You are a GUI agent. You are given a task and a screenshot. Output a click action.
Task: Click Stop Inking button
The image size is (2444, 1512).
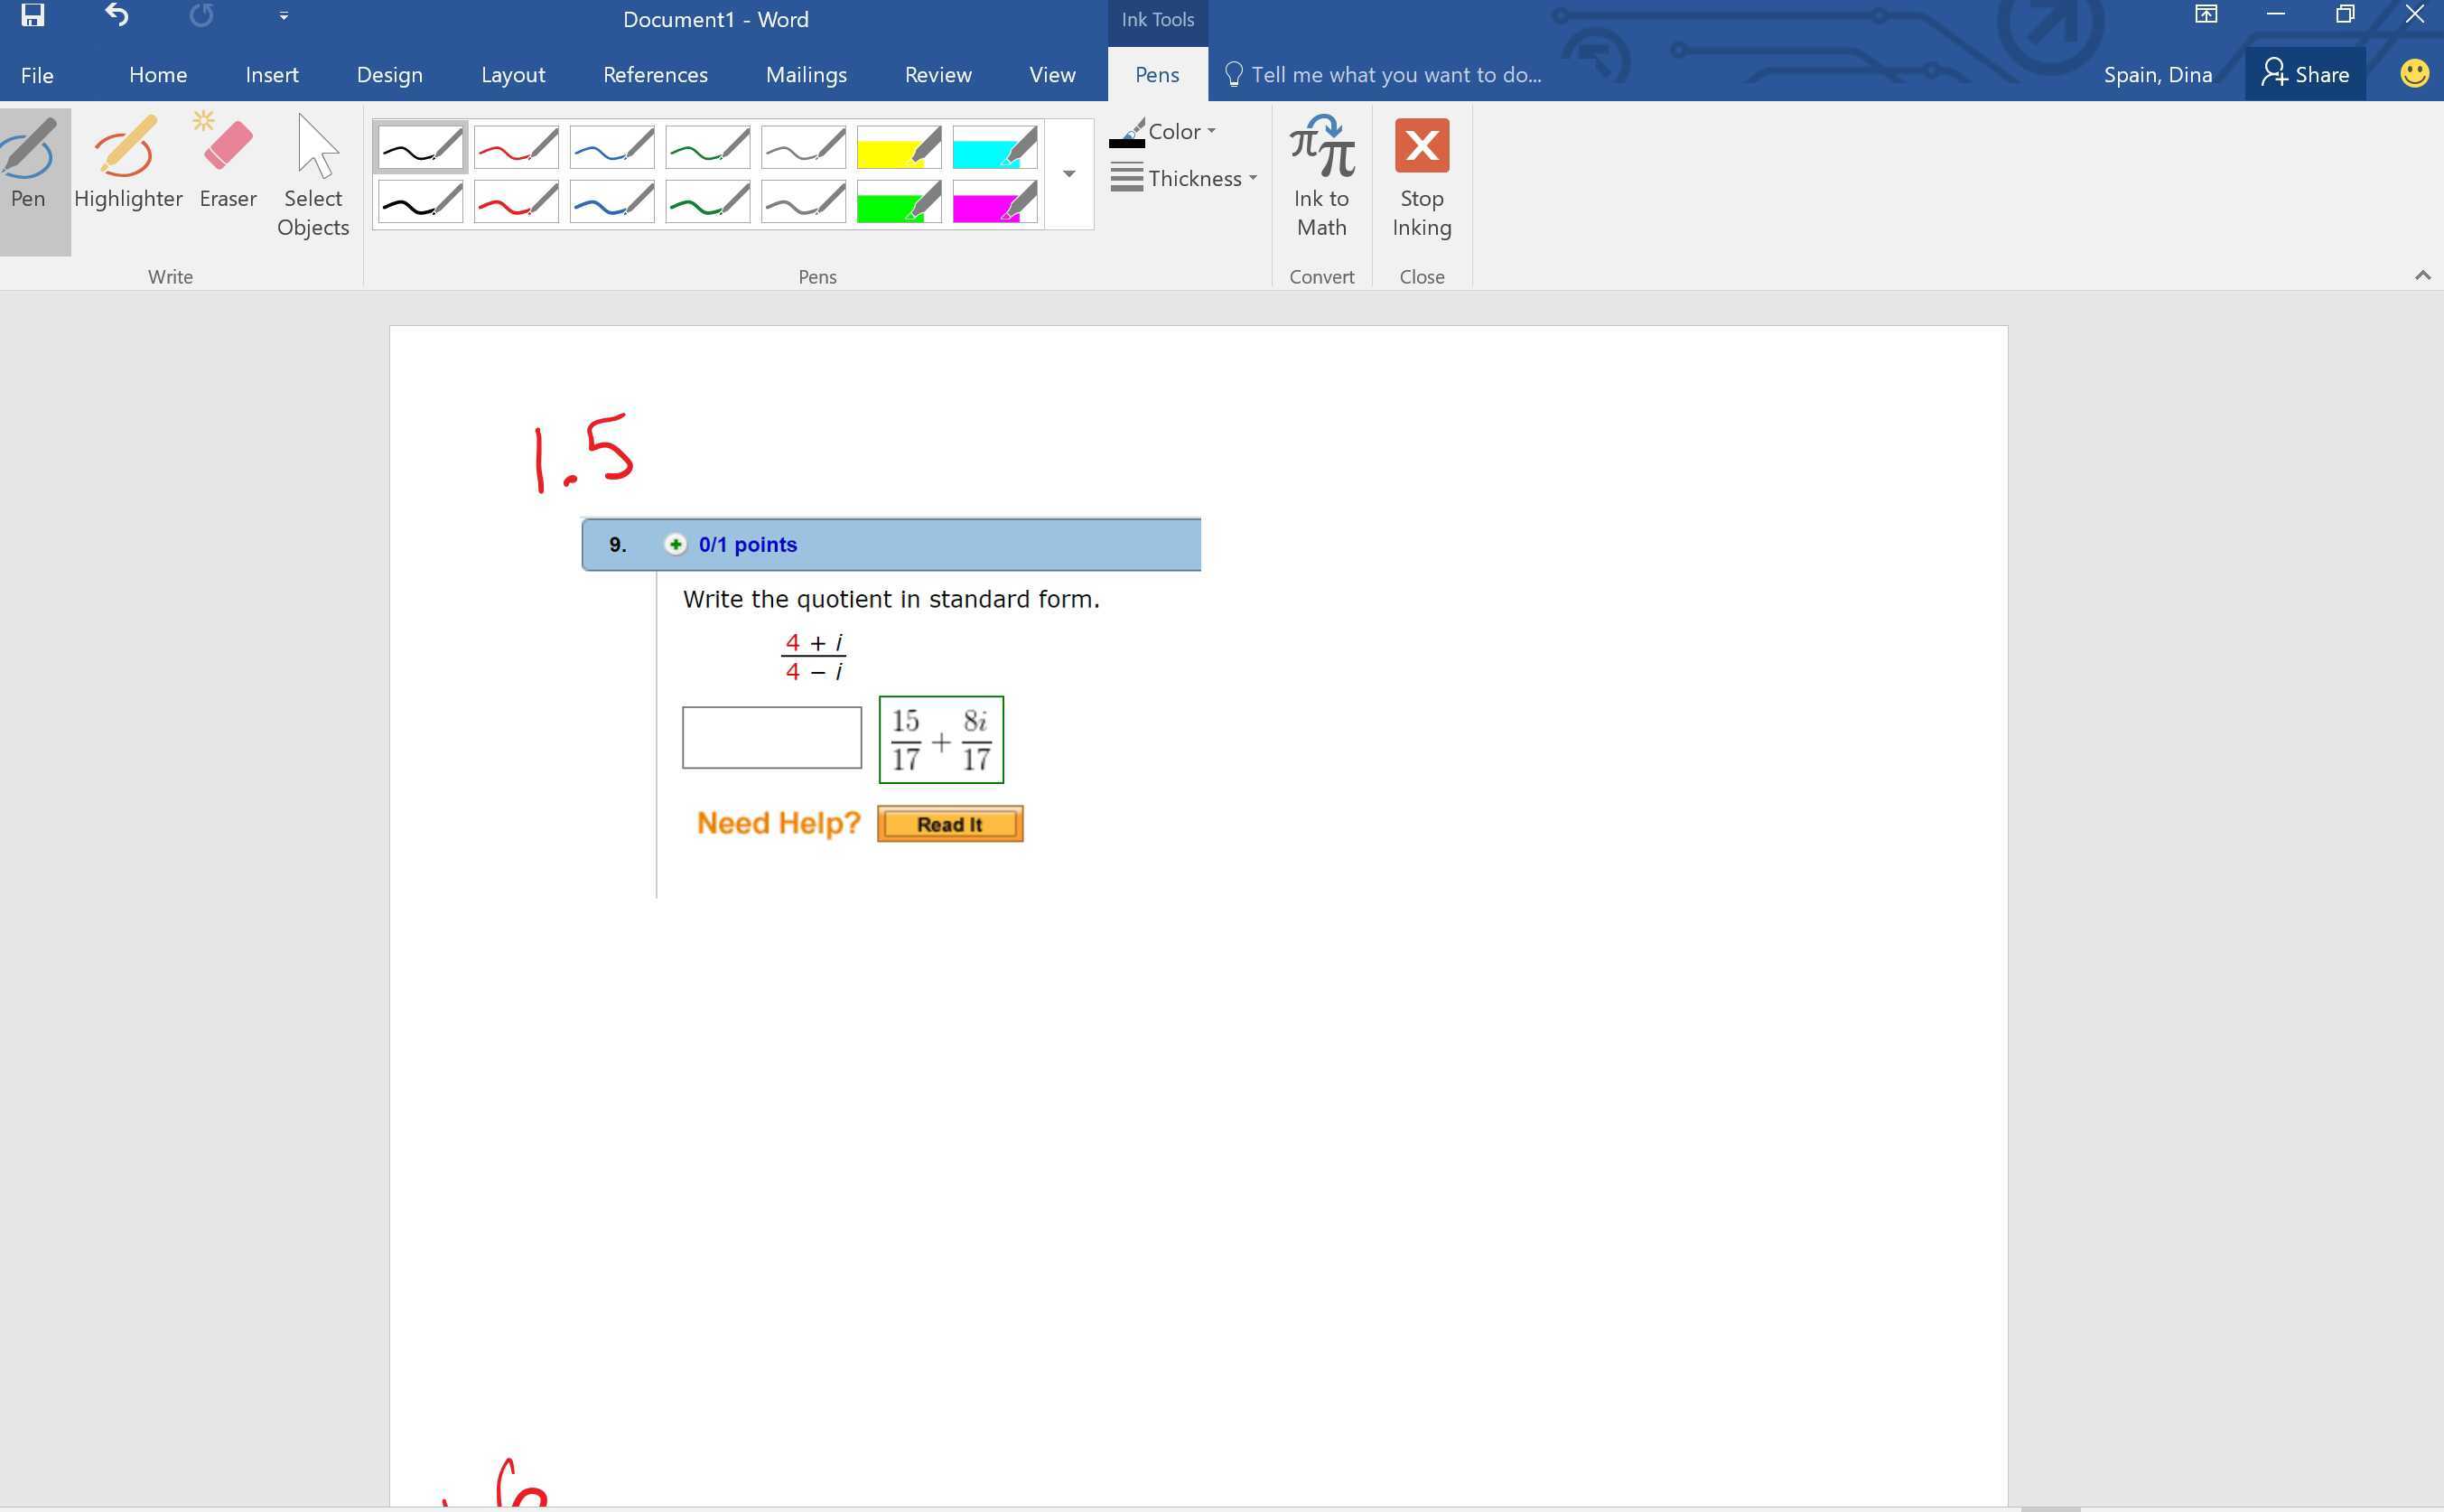point(1421,176)
